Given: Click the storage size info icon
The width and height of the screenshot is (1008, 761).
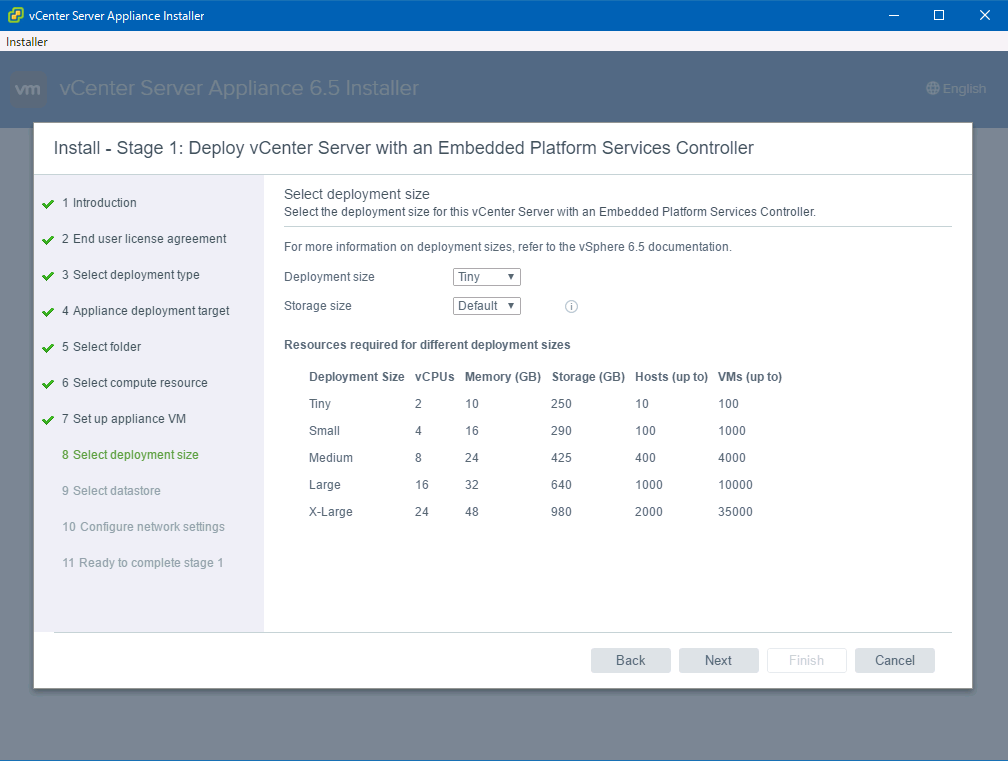Looking at the screenshot, I should pos(571,307).
